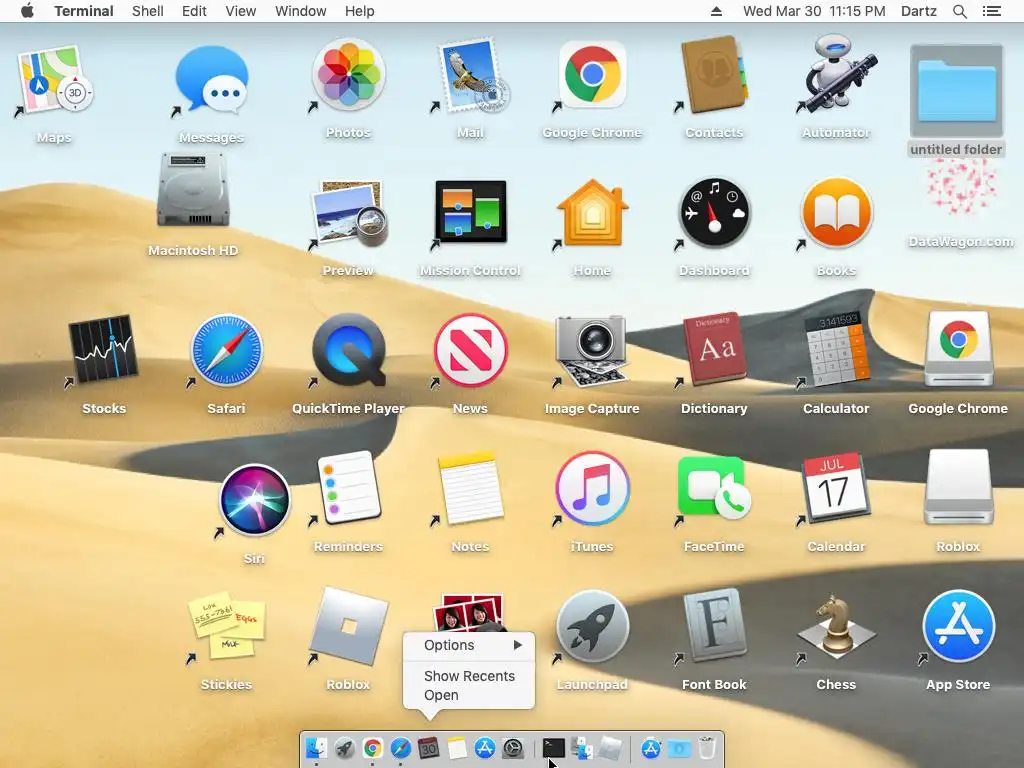Click Safari in the dock
This screenshot has height=768, width=1024.
tap(400, 748)
